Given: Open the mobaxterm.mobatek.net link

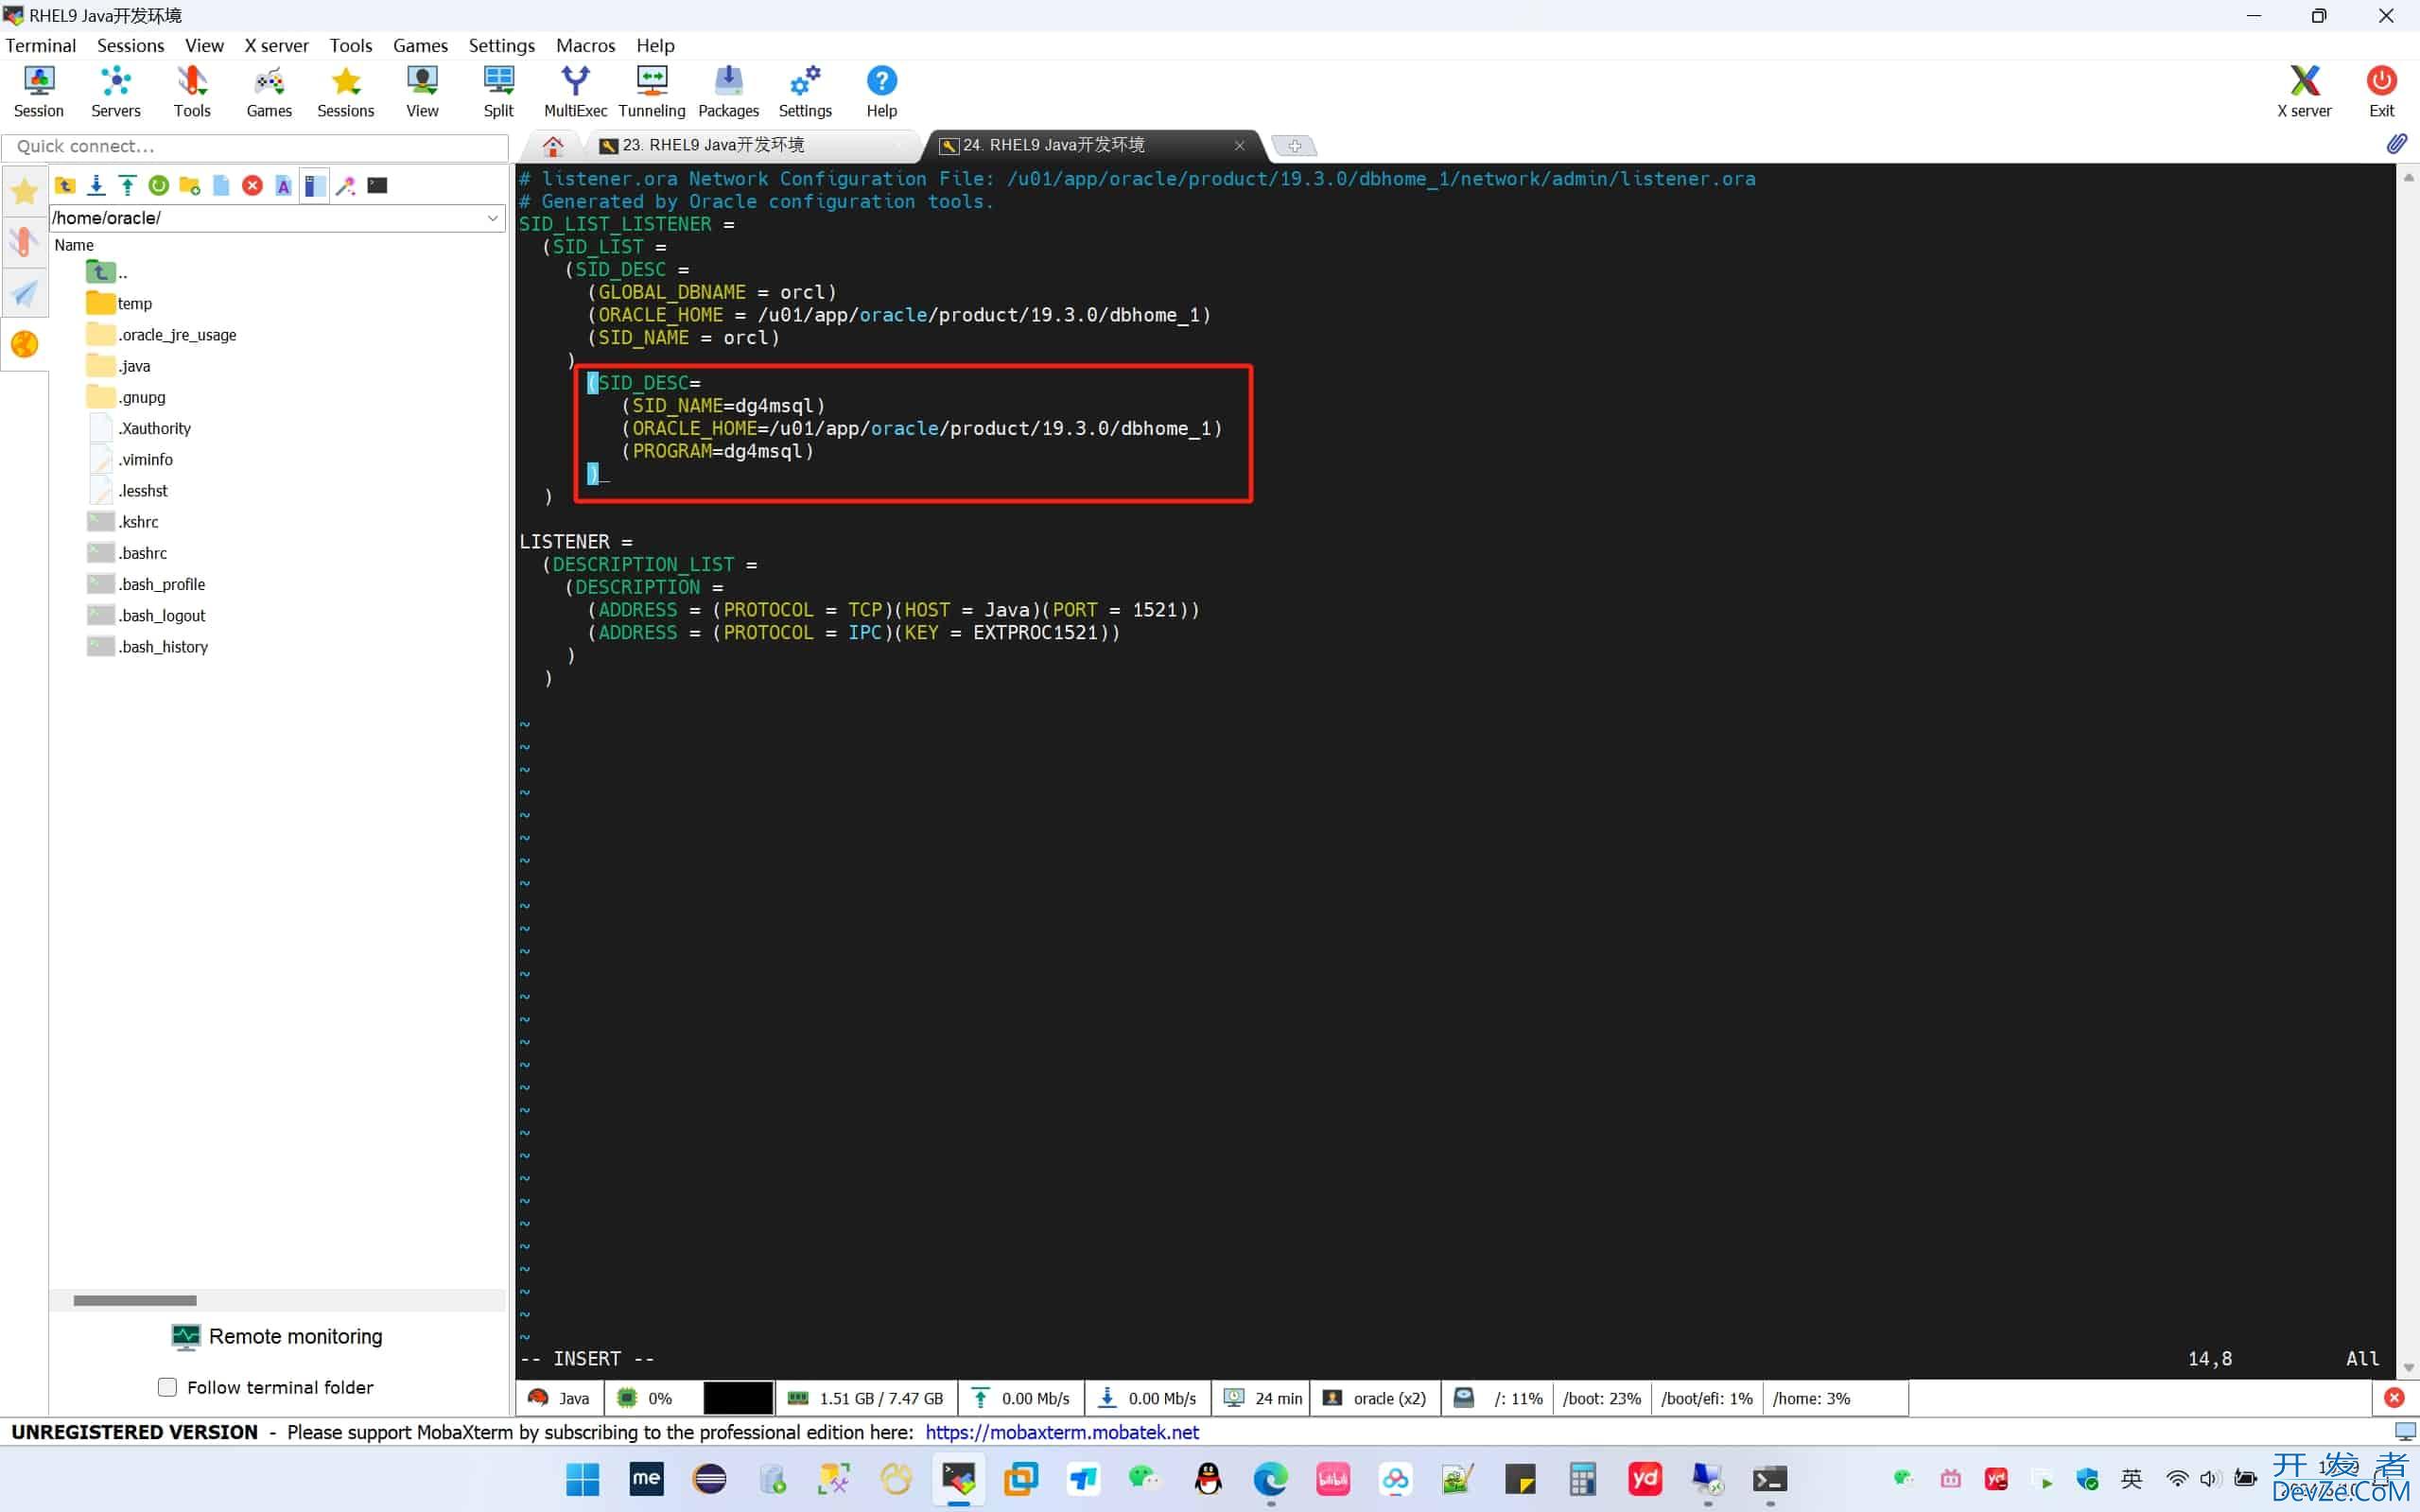Looking at the screenshot, I should (1061, 1432).
